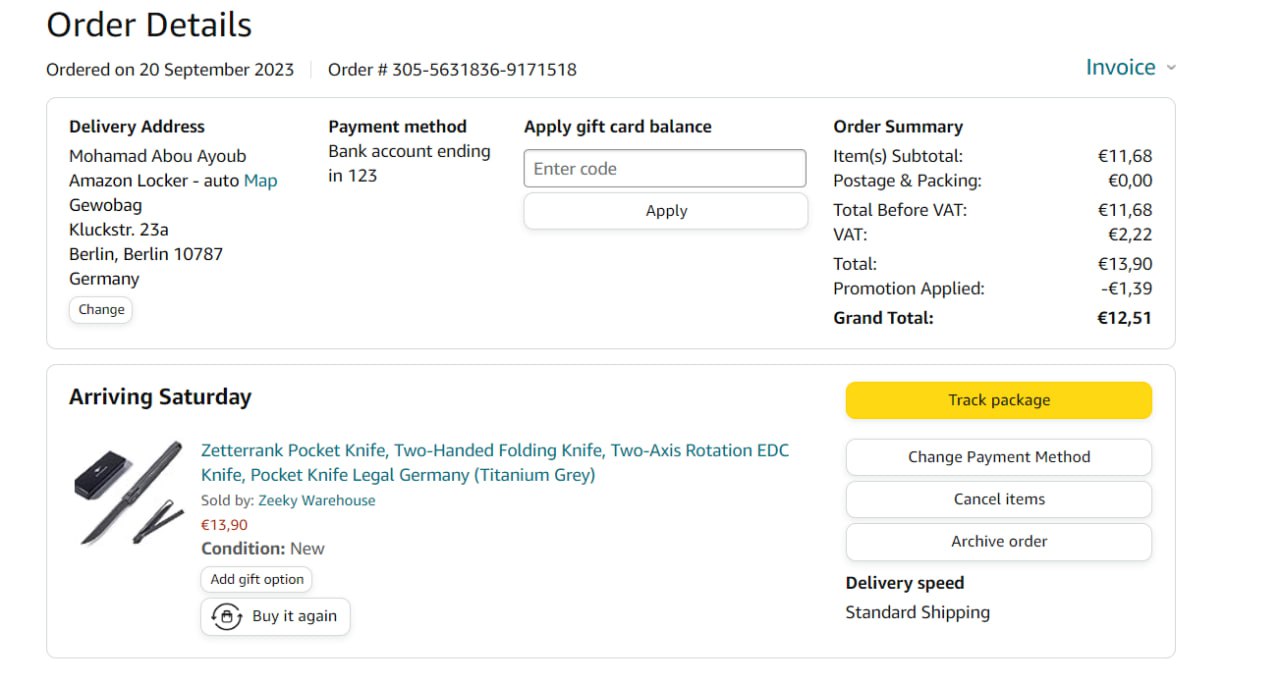Click the Buy it again cart icon
Image resolution: width=1280 pixels, height=682 pixels.
(x=227, y=616)
